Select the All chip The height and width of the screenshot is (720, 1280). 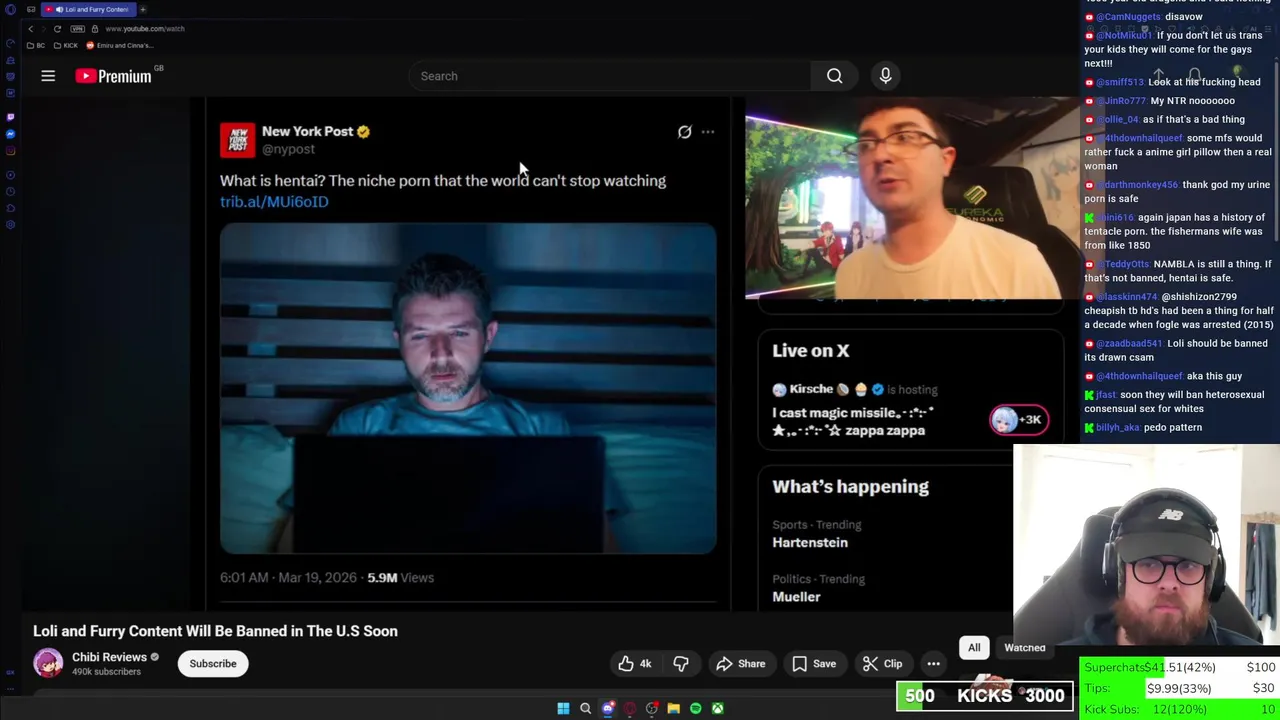point(974,648)
